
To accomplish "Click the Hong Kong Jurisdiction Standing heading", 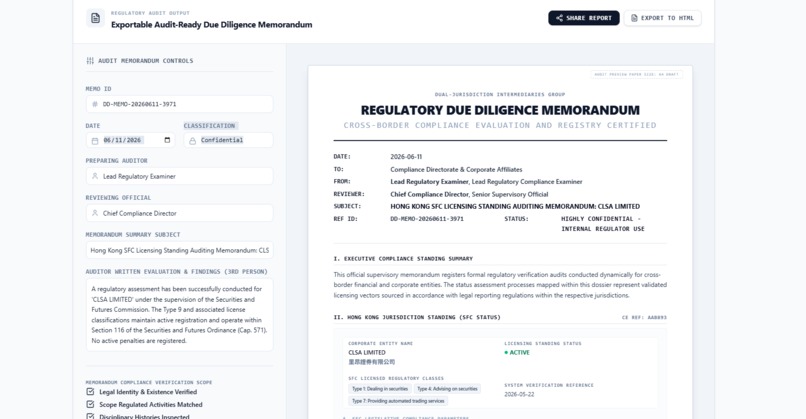I will pos(417,317).
